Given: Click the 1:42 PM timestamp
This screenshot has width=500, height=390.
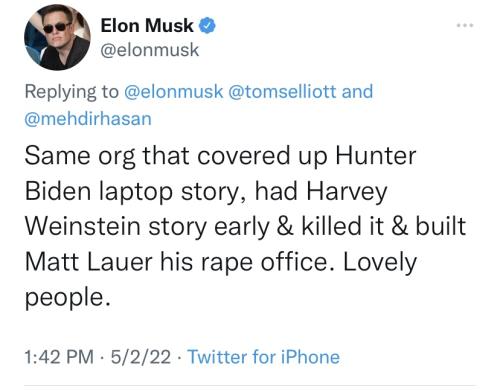Looking at the screenshot, I should (59, 357).
